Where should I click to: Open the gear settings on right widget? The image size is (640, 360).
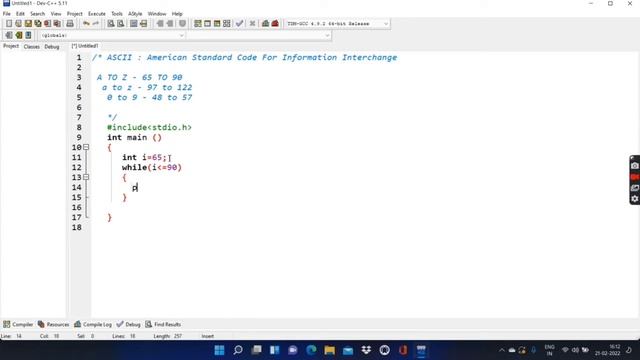[635, 199]
